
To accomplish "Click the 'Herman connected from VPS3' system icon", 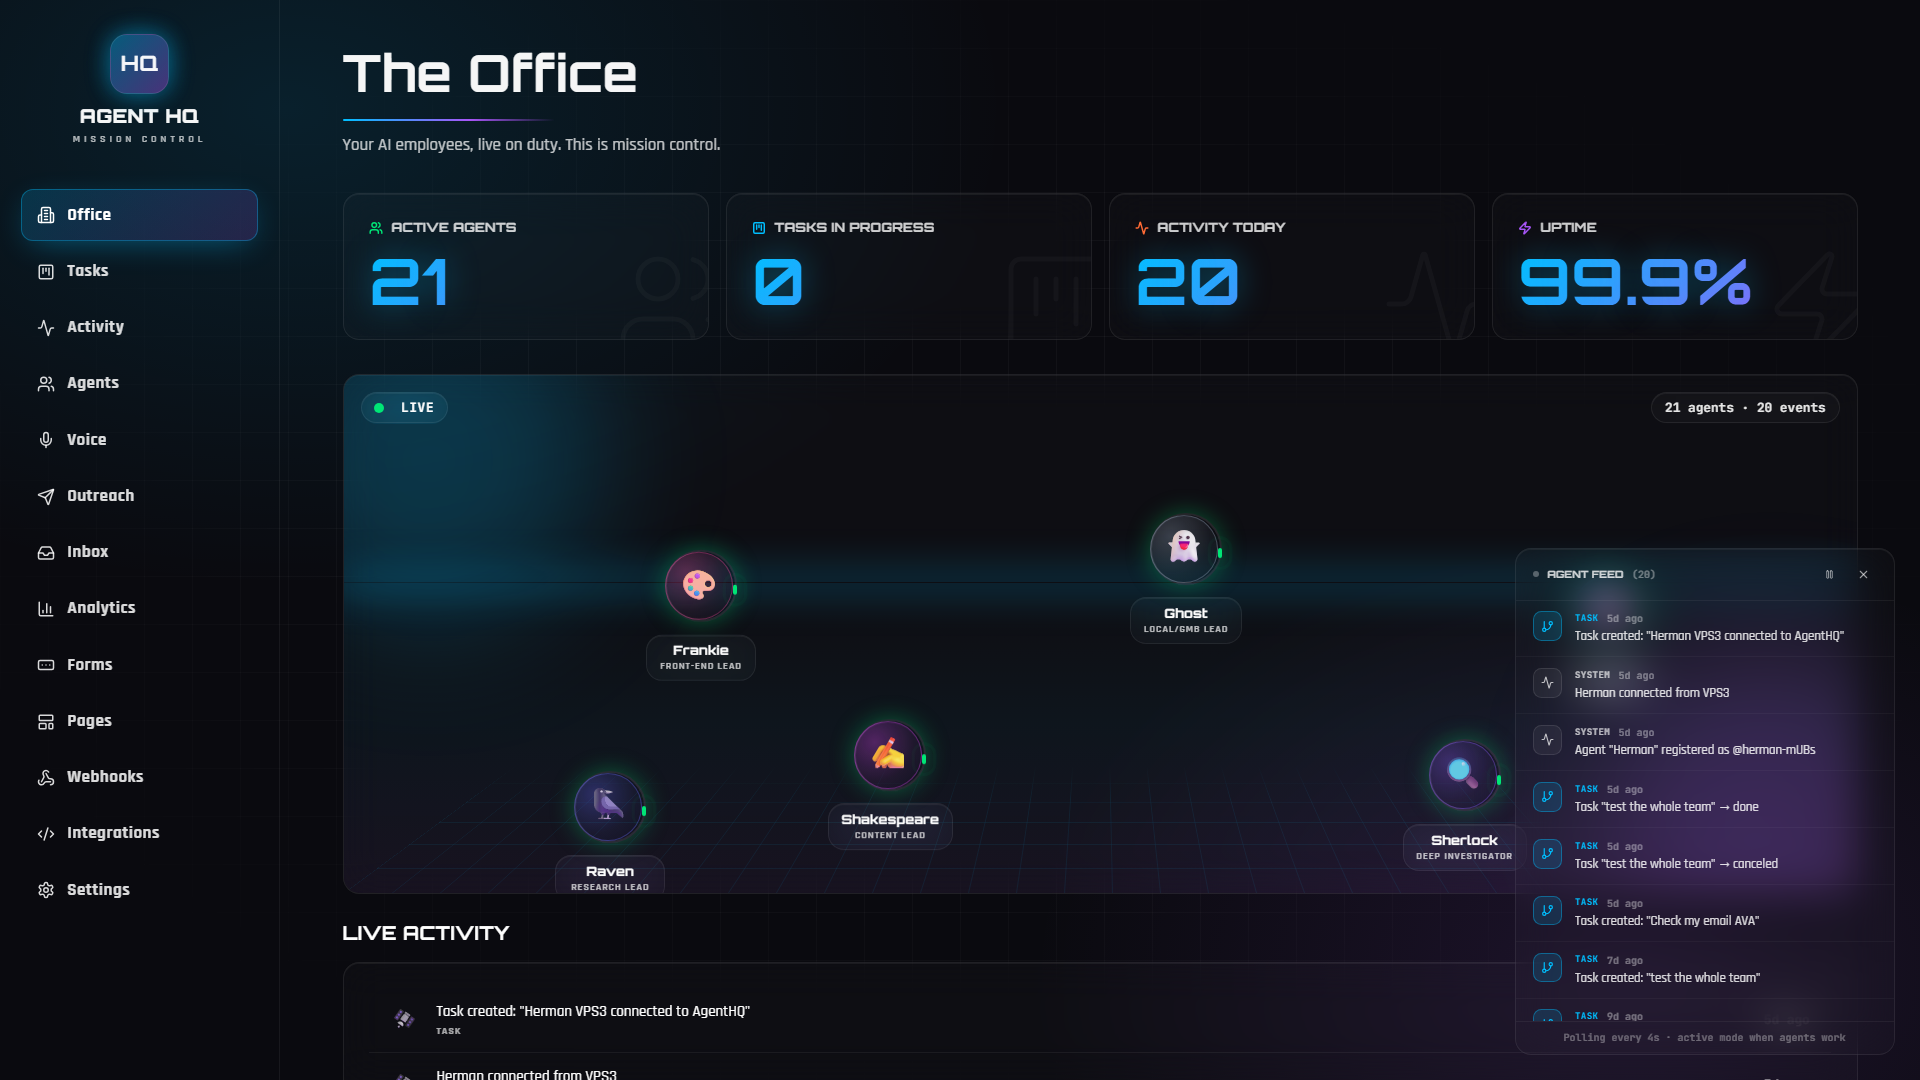I will tap(1547, 683).
